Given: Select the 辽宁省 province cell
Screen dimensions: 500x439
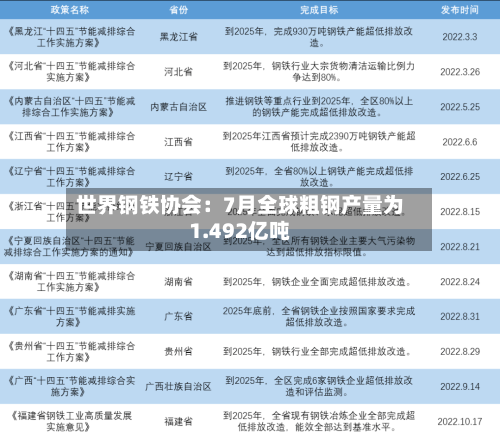Looking at the screenshot, I should (x=178, y=177).
